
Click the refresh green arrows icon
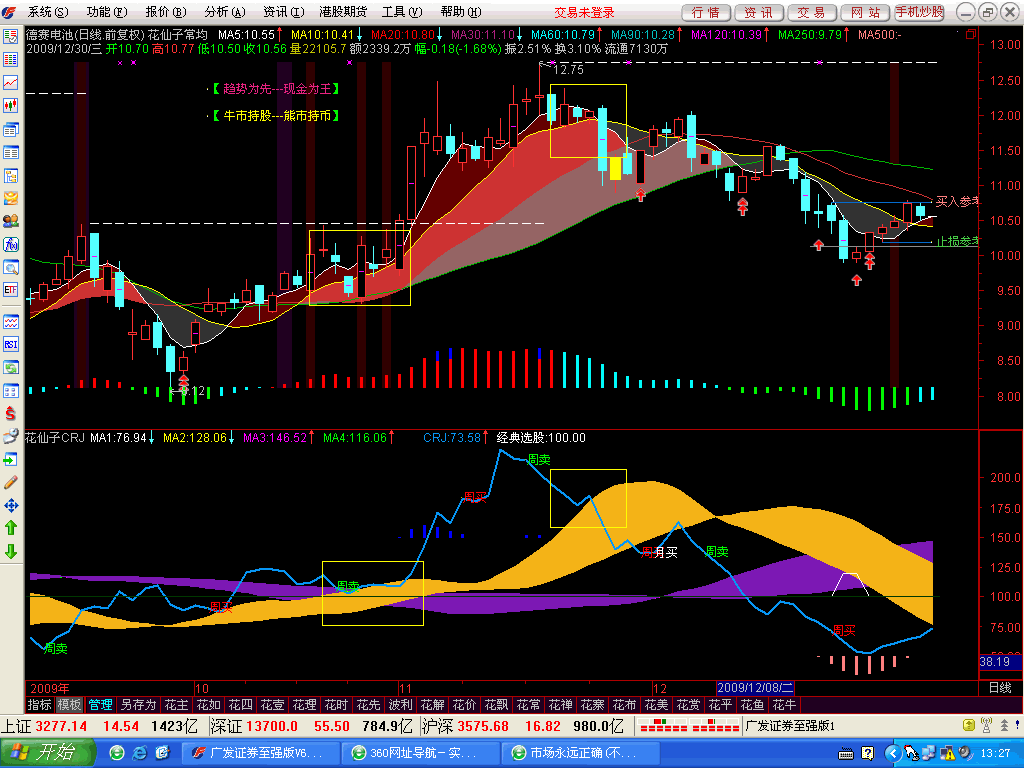[10, 367]
